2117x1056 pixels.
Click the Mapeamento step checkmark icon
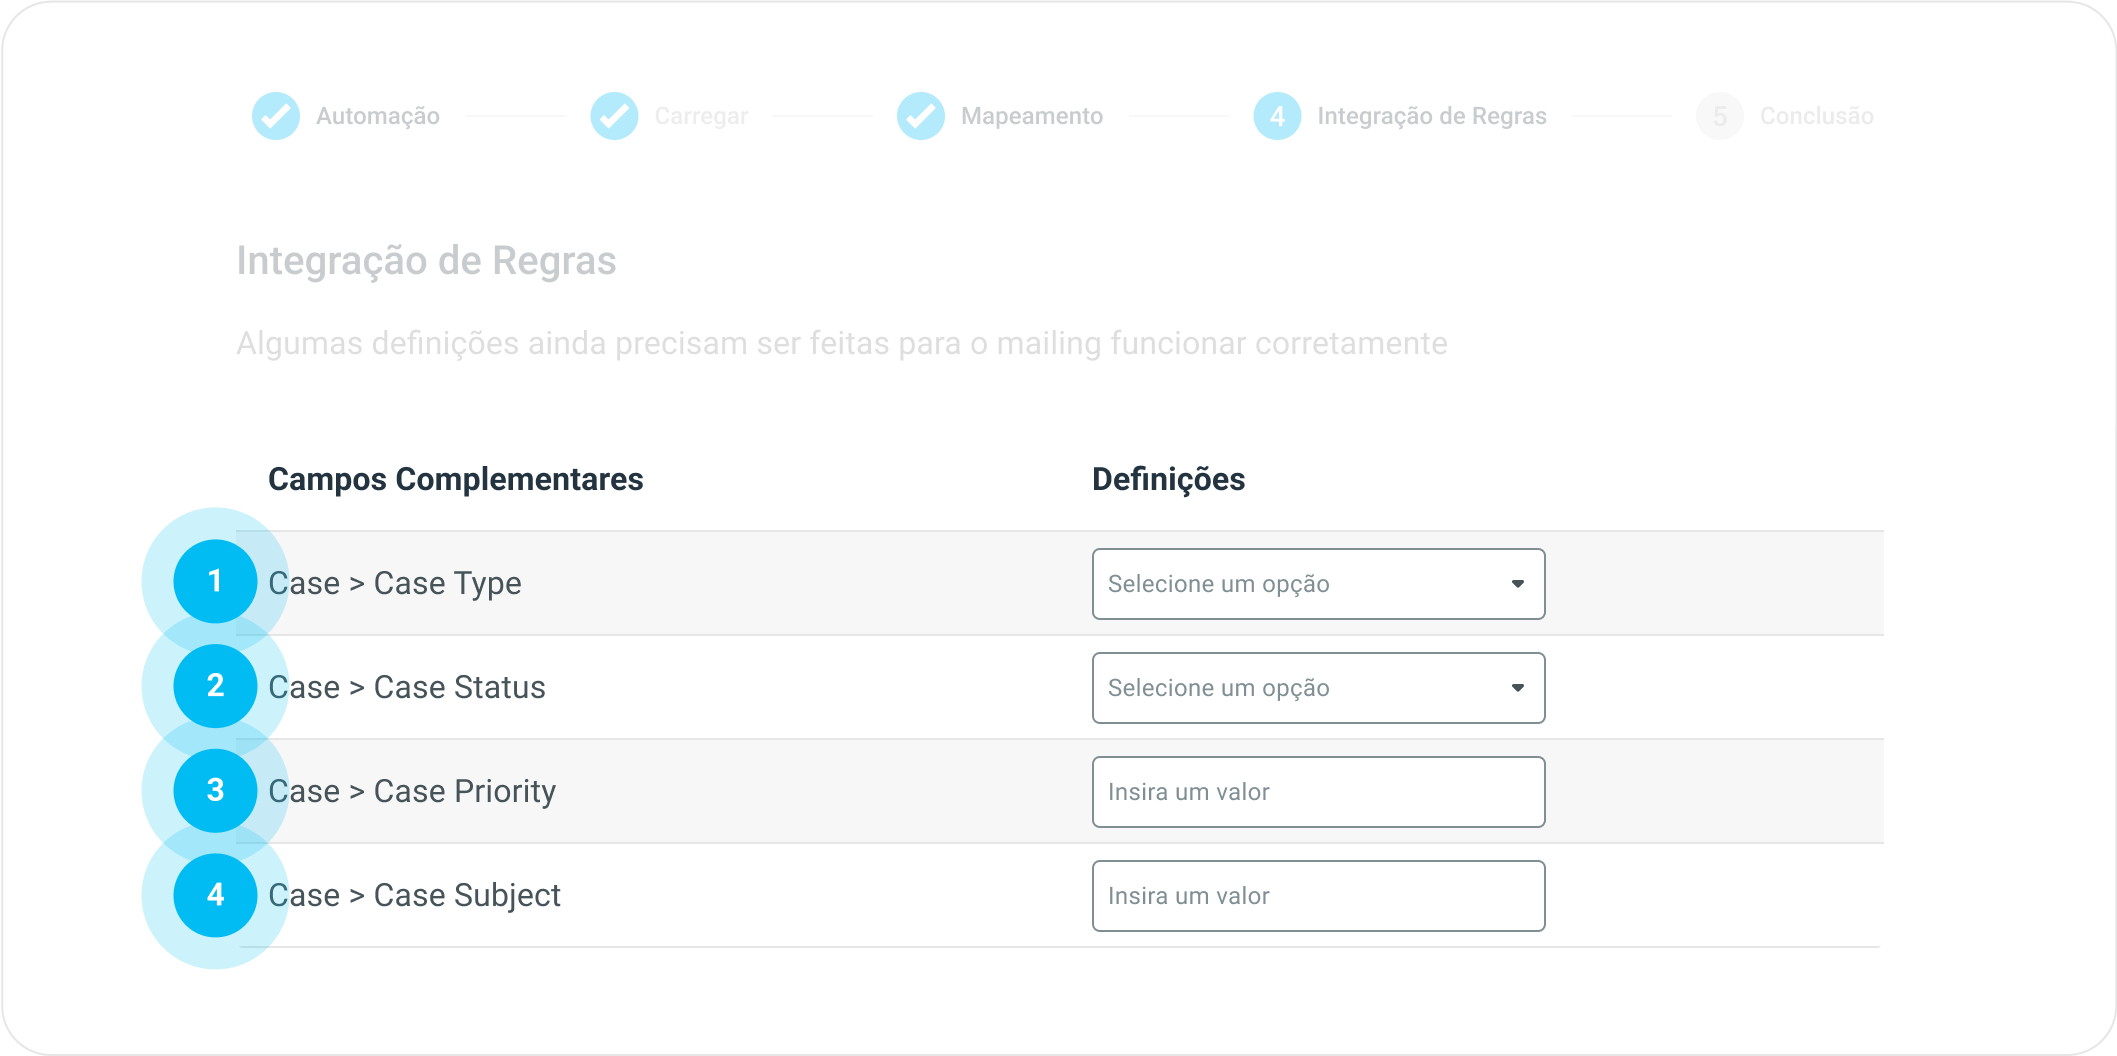point(920,116)
